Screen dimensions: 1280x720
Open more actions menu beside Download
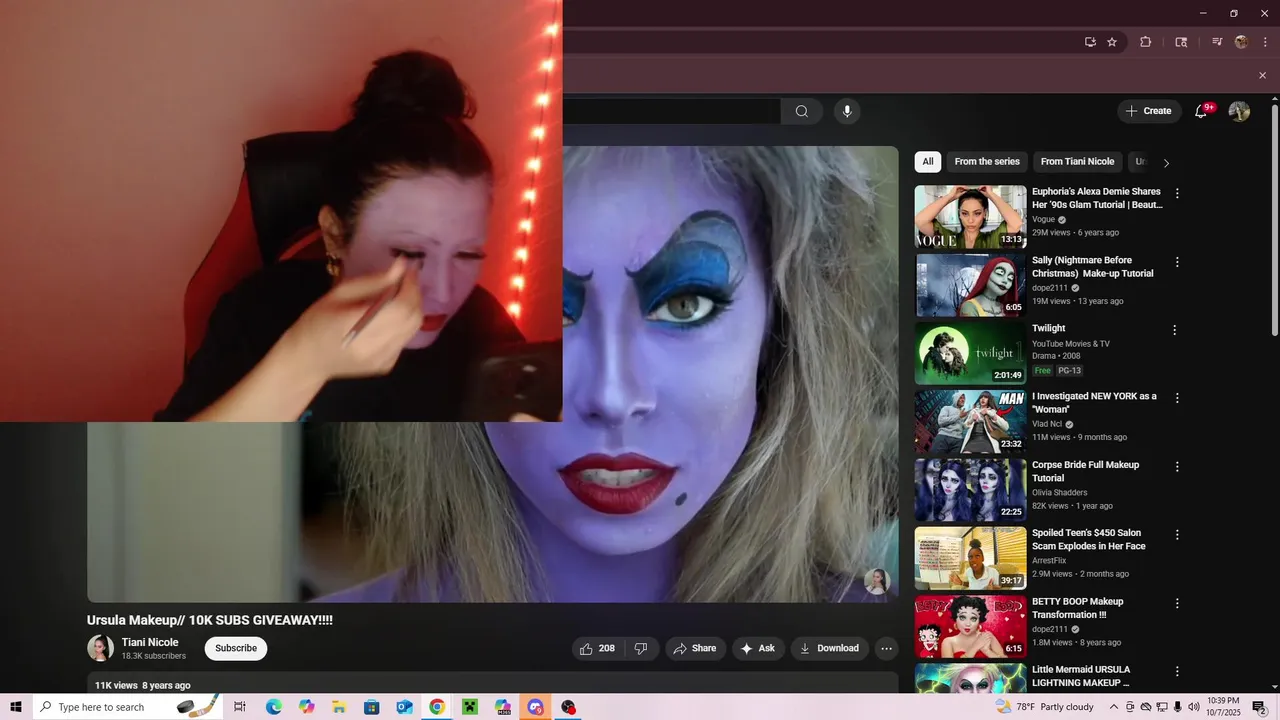tap(886, 648)
